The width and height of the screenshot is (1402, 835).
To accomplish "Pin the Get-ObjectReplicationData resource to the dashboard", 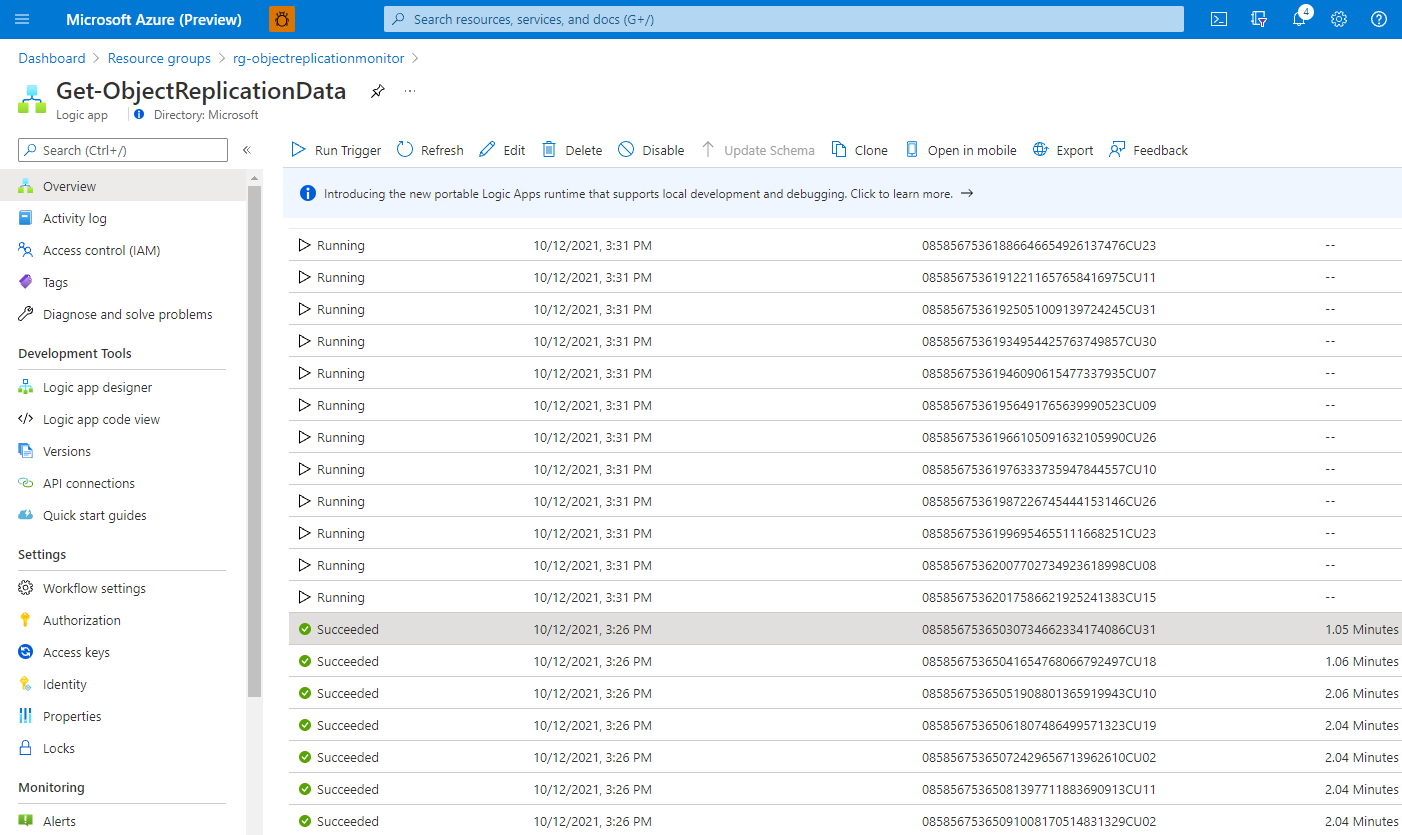I will [x=377, y=91].
